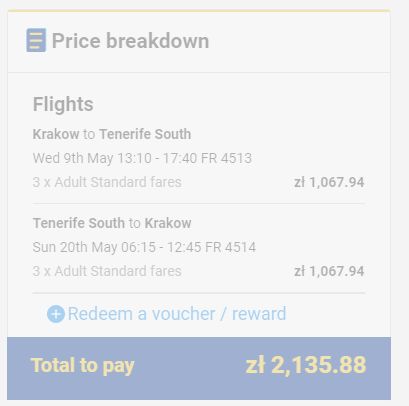Click the Total to pay label
Image resolution: width=409 pixels, height=406 pixels.
click(82, 366)
